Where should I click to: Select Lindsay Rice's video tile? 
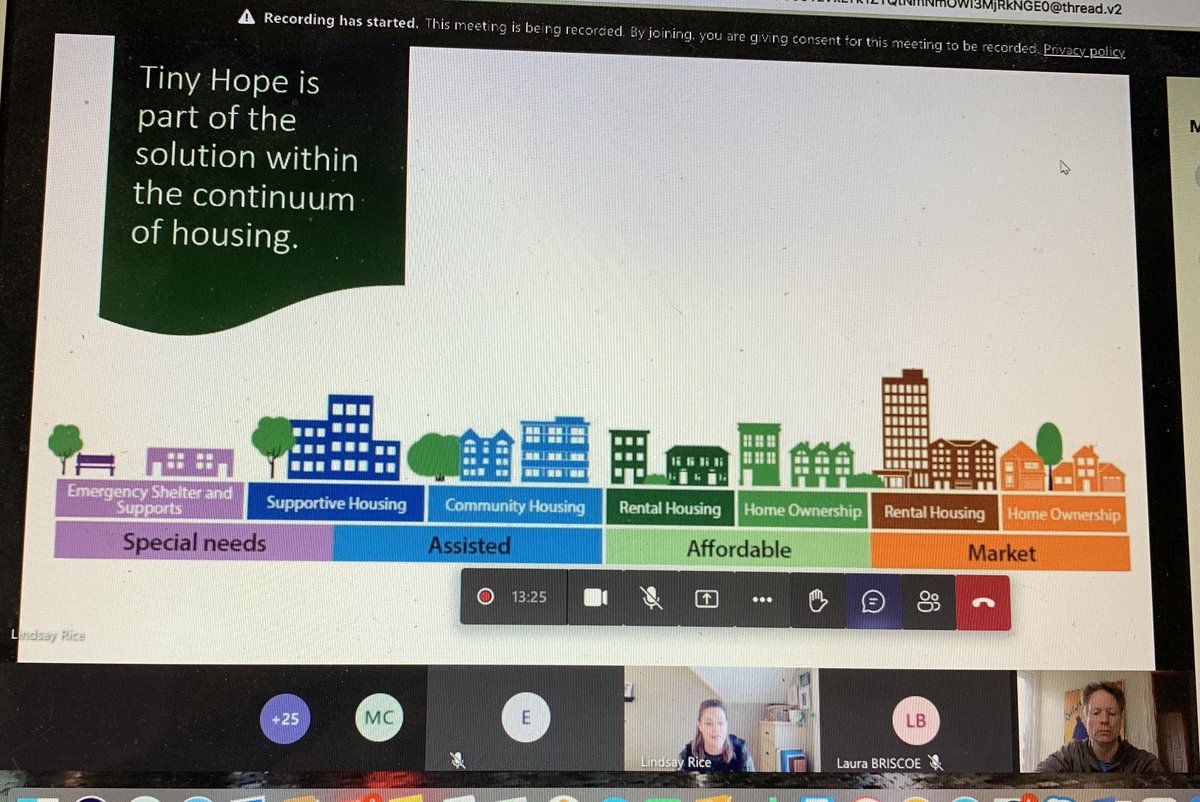point(722,719)
